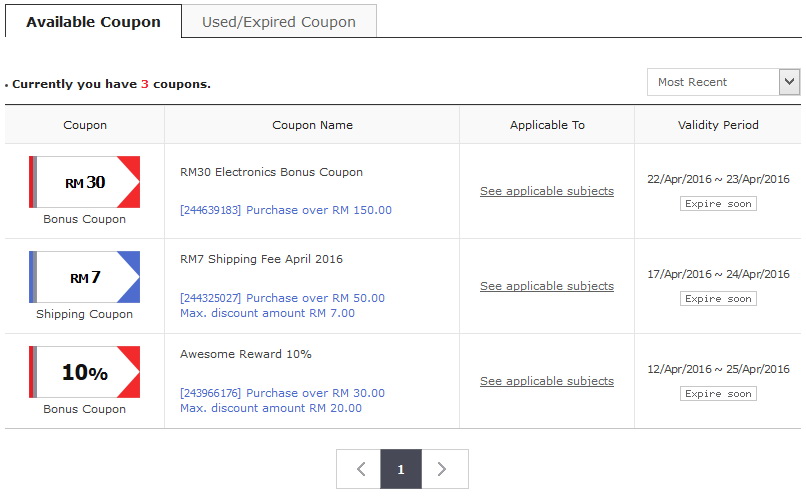This screenshot has height=497, width=806.
Task: Click the RM7 Shipping Coupon icon
Action: tap(85, 277)
